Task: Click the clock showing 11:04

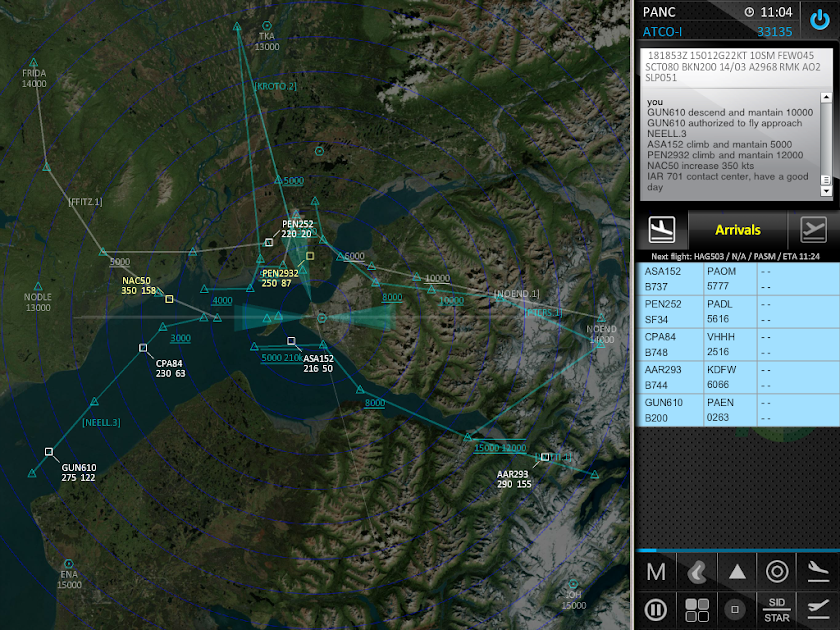Action: point(768,12)
